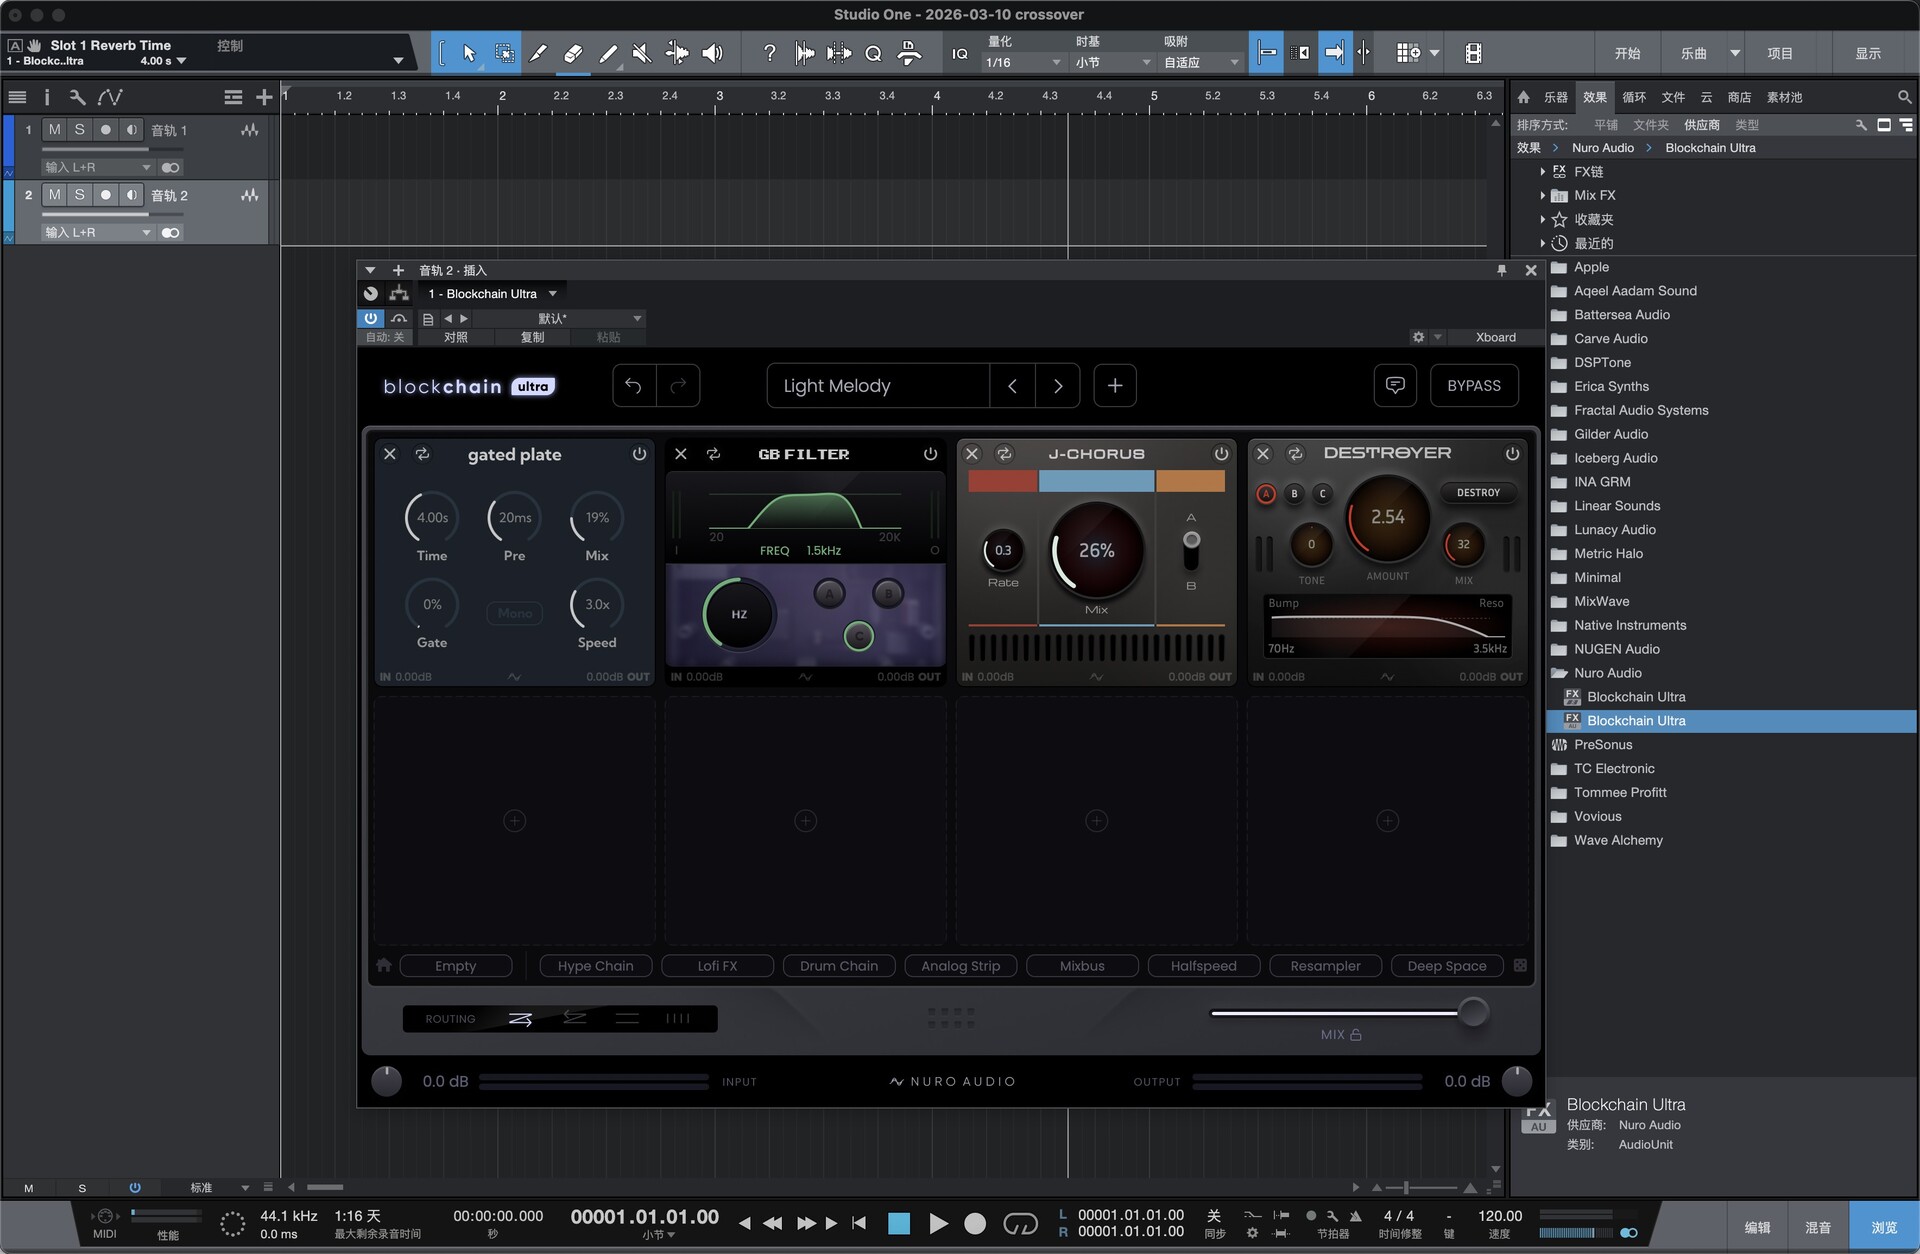
Task: Disable the plugin with the blue power button
Action: coord(370,318)
